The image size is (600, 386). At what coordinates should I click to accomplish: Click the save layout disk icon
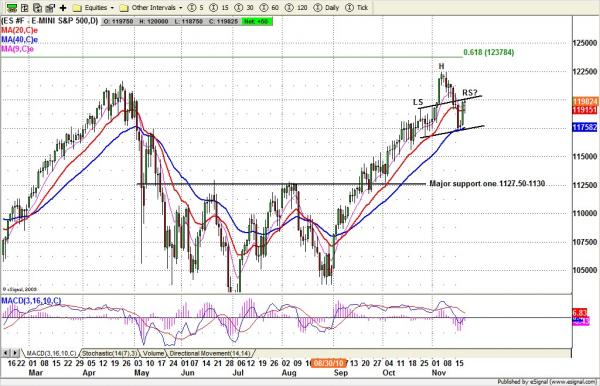coord(50,7)
